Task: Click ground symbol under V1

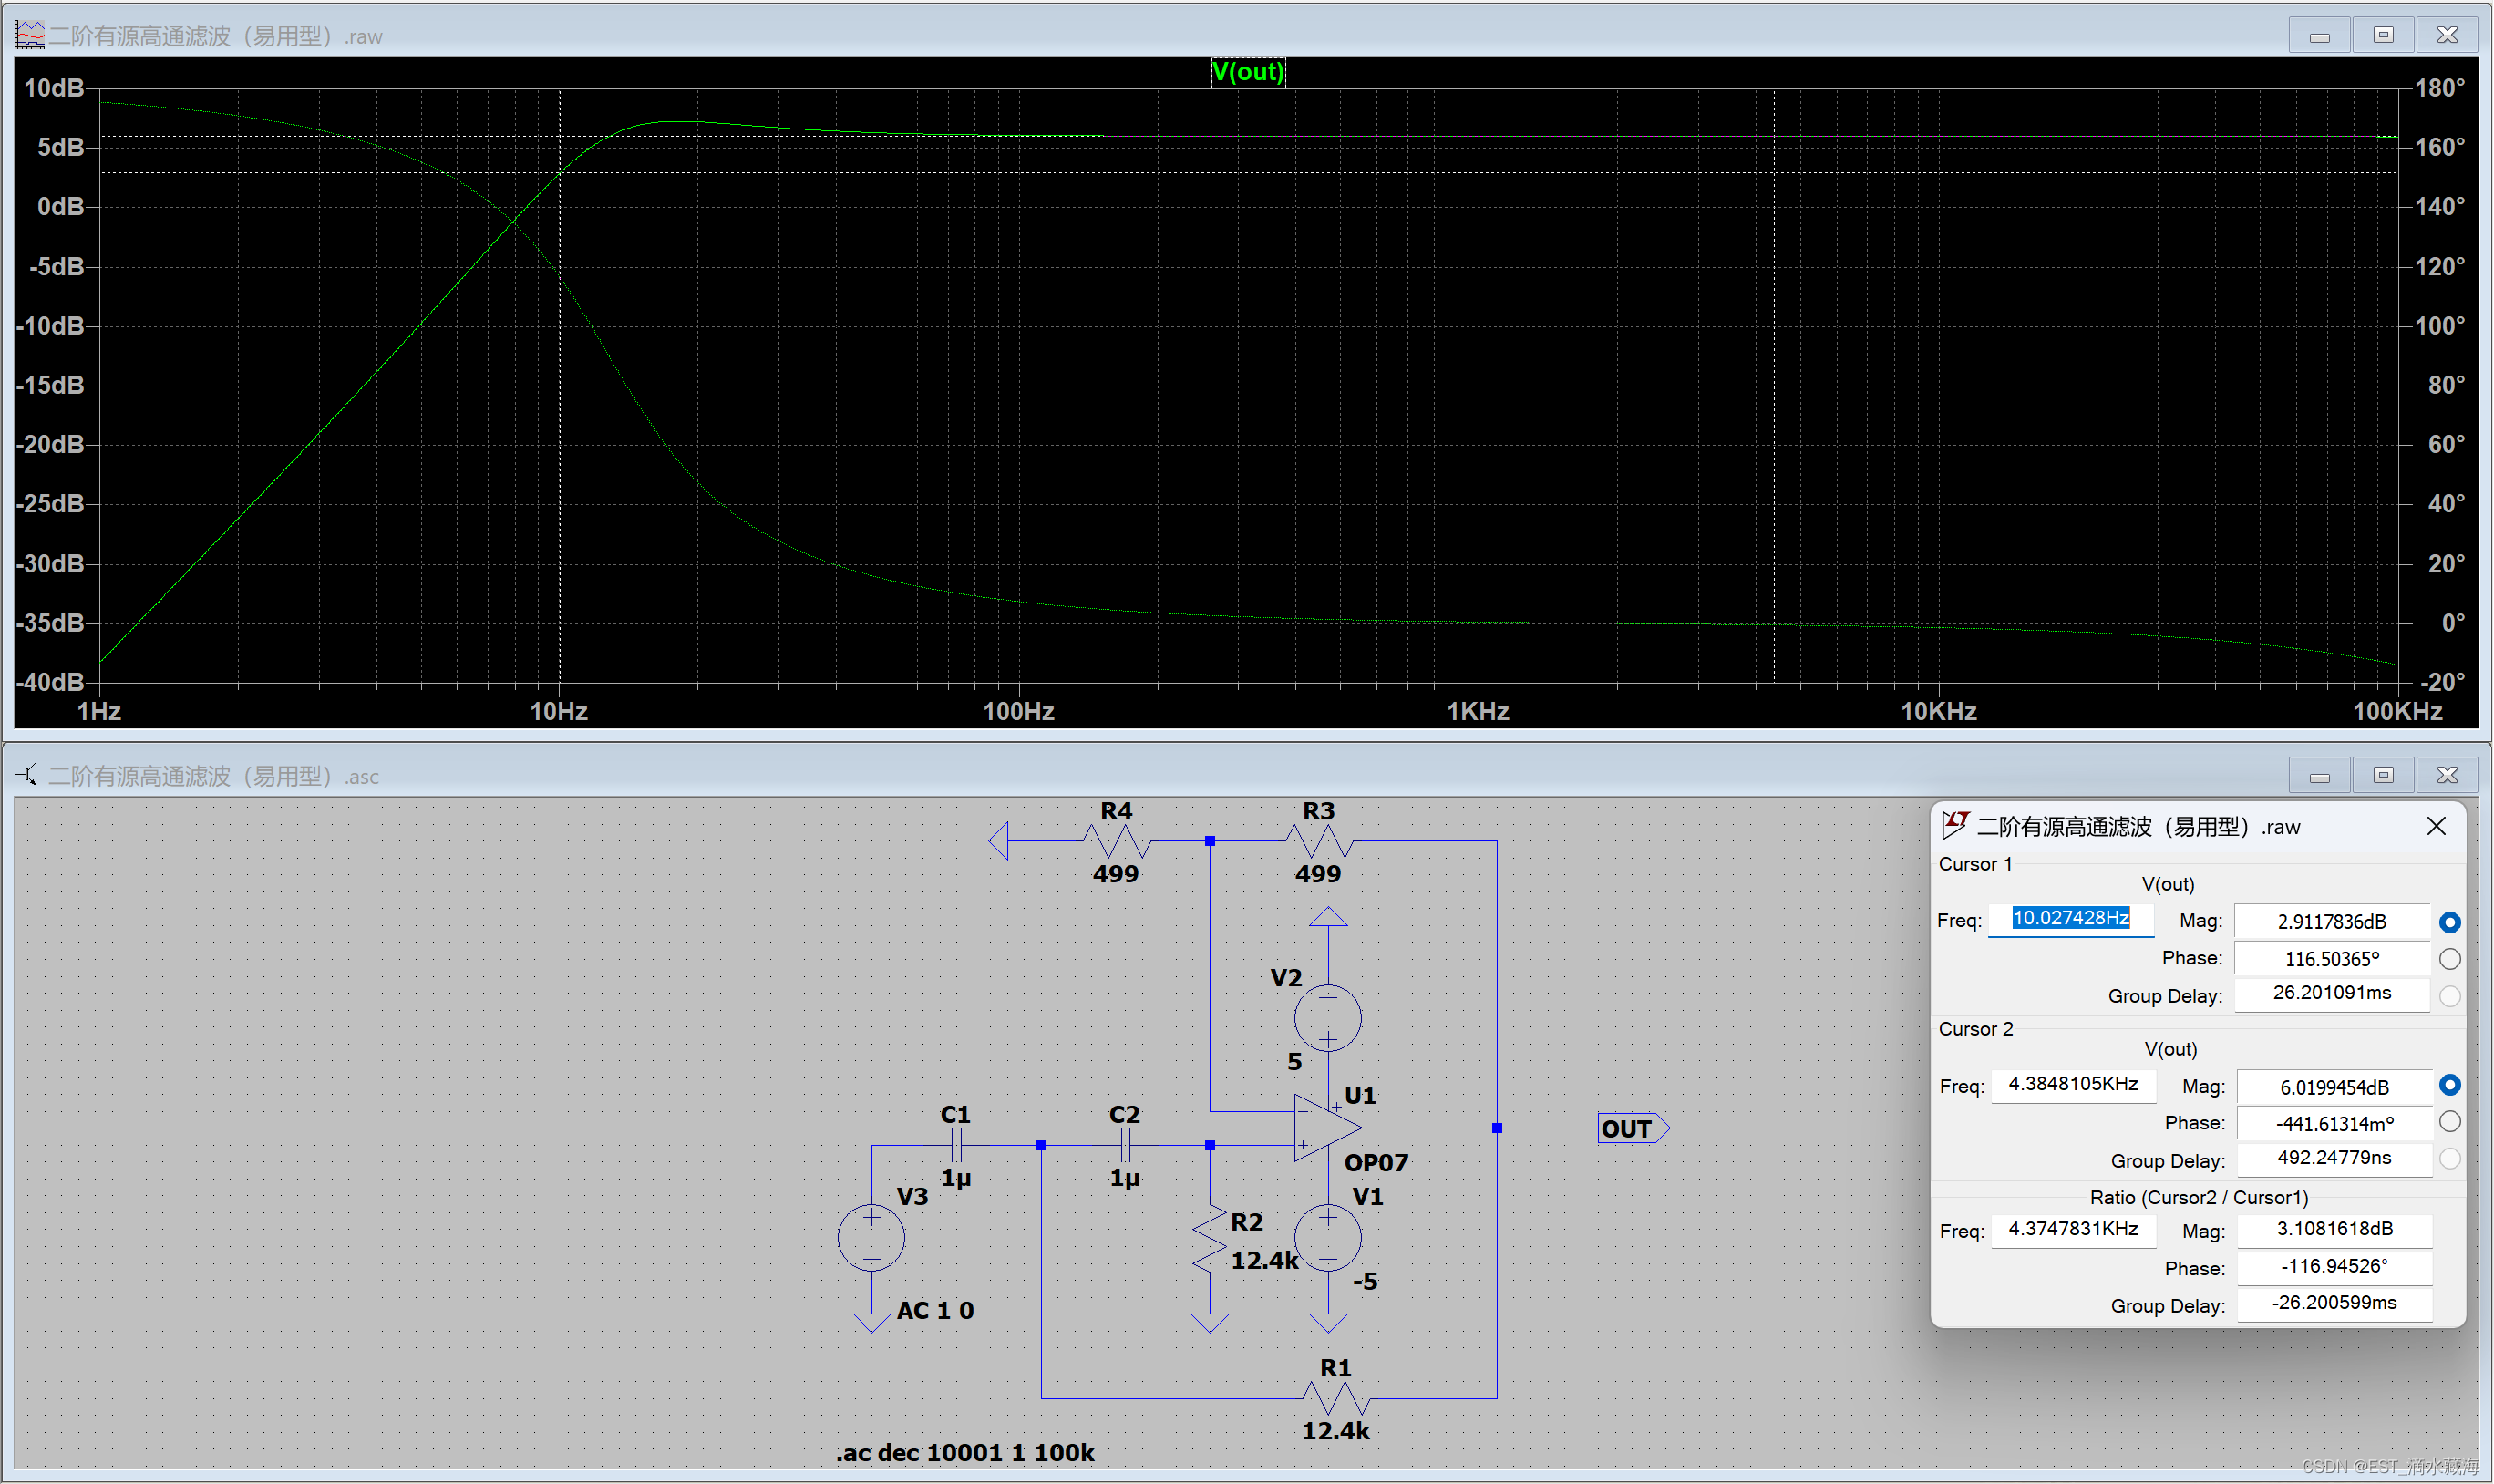Action: pos(1328,1323)
